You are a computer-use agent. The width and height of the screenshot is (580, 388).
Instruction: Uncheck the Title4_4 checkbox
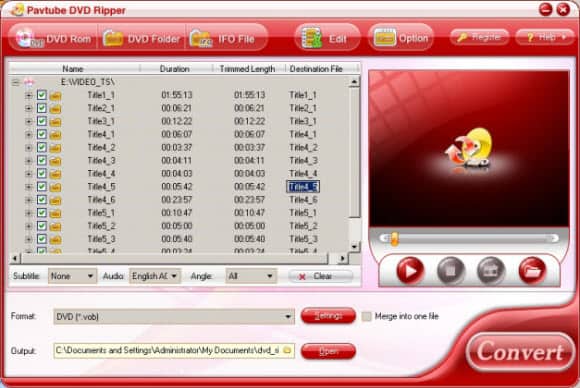point(41,173)
